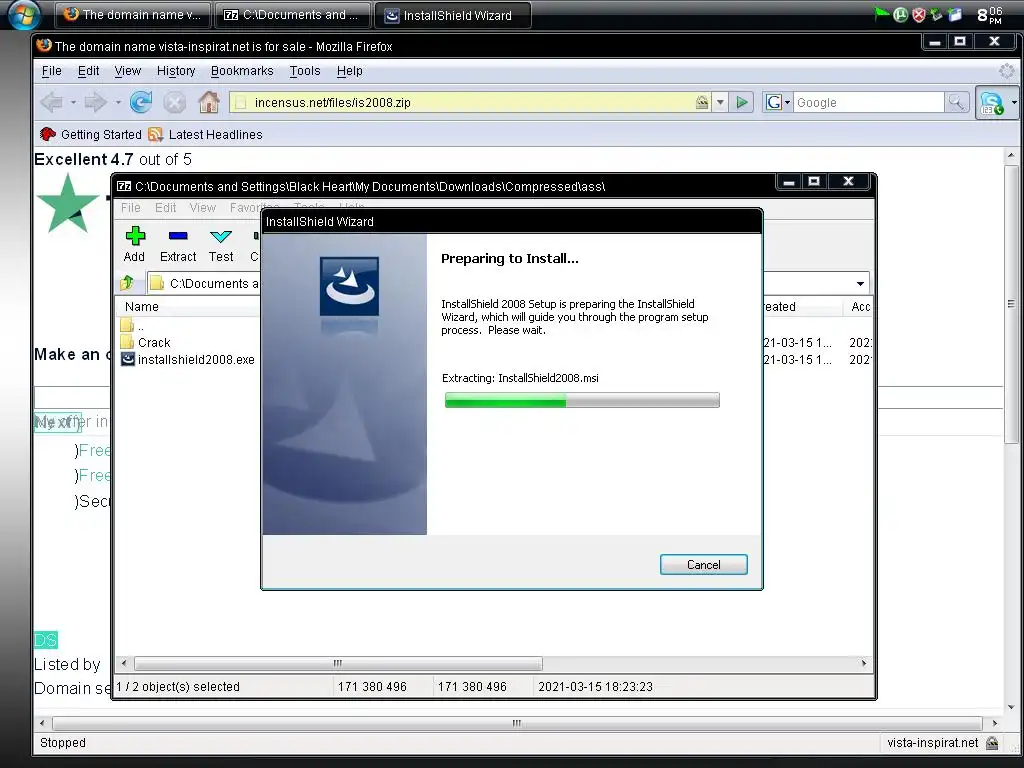This screenshot has height=768, width=1024.
Task: Click the 7-Zip 'Acc' column header
Action: [x=860, y=306]
